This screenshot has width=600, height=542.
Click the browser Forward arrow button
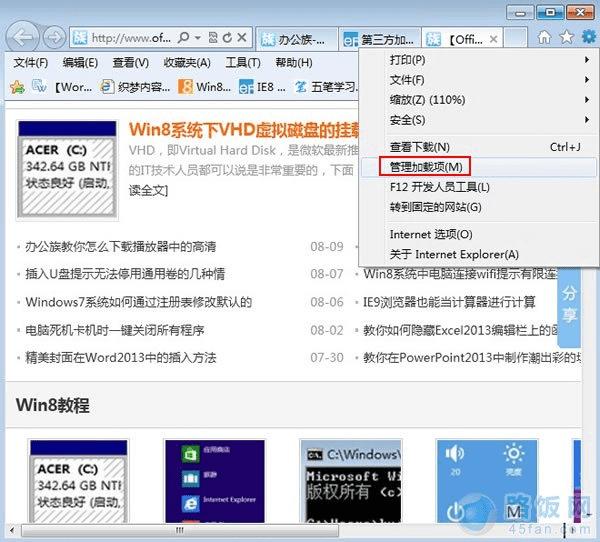[x=54, y=38]
